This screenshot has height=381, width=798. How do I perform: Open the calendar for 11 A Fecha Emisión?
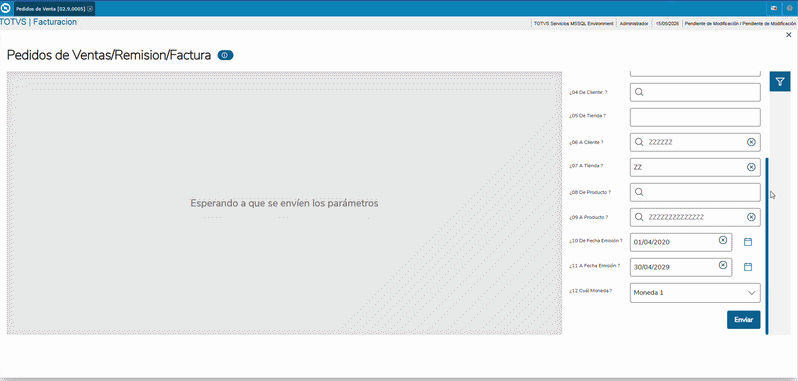[x=748, y=267]
